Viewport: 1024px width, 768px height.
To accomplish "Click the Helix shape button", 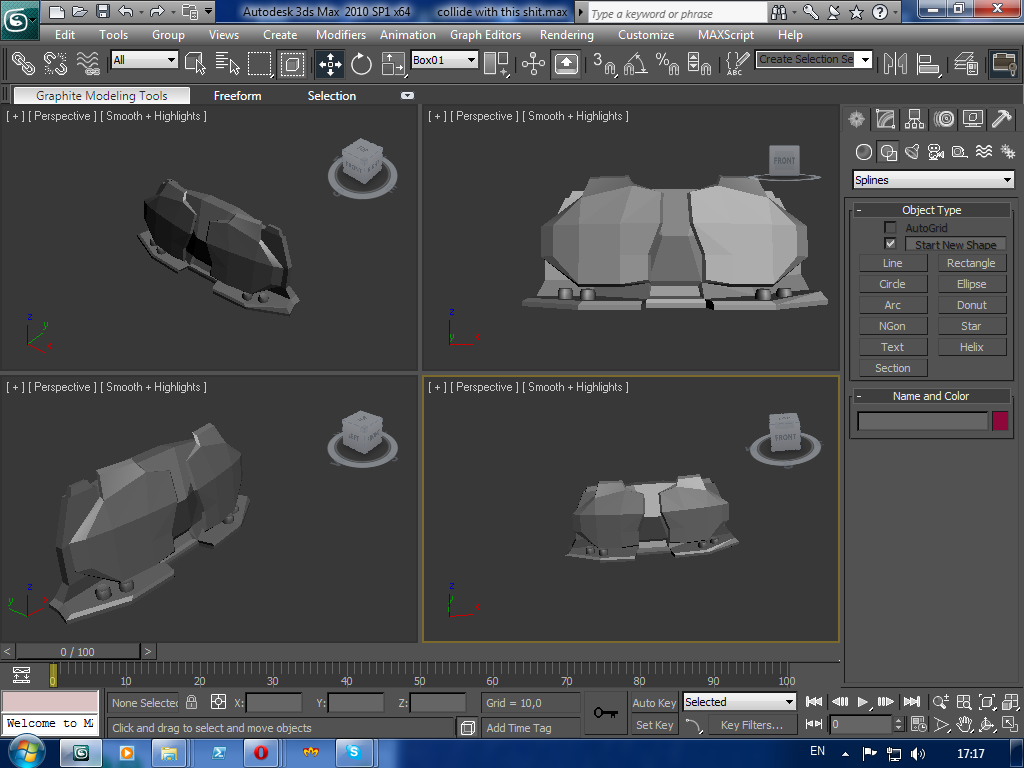I will pos(971,347).
